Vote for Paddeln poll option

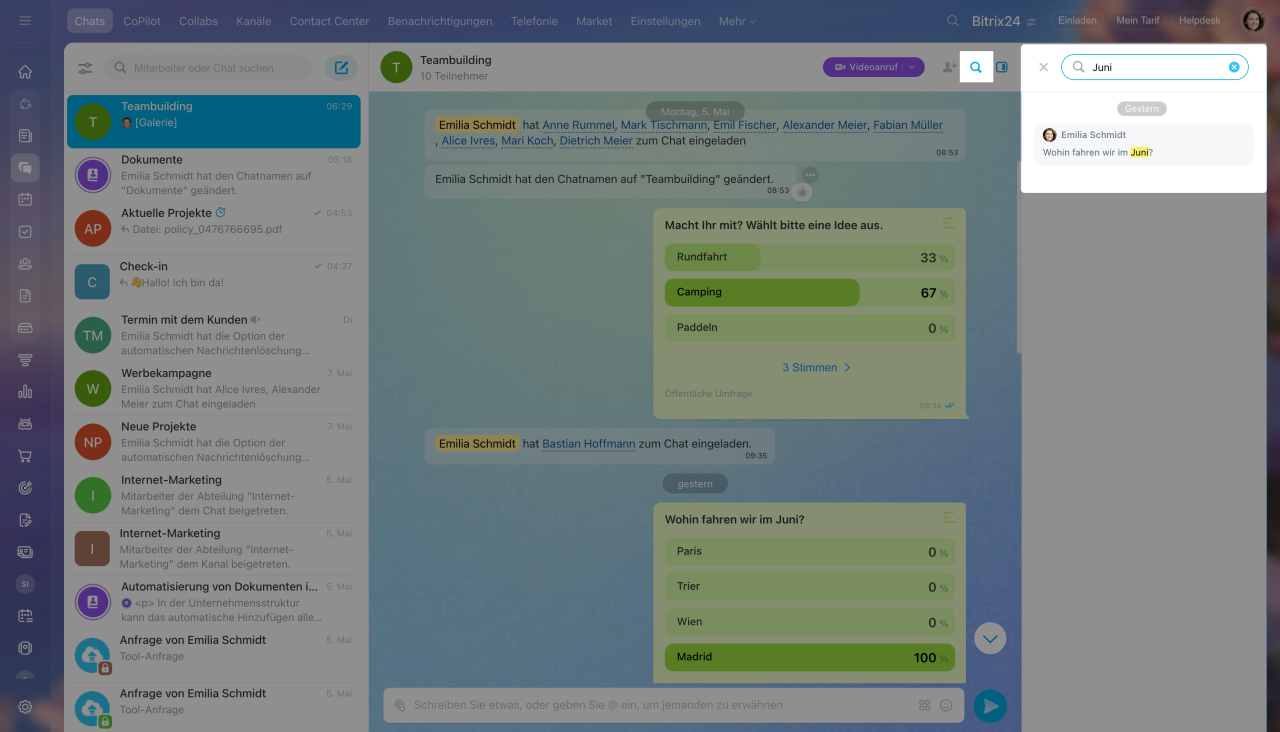809,327
